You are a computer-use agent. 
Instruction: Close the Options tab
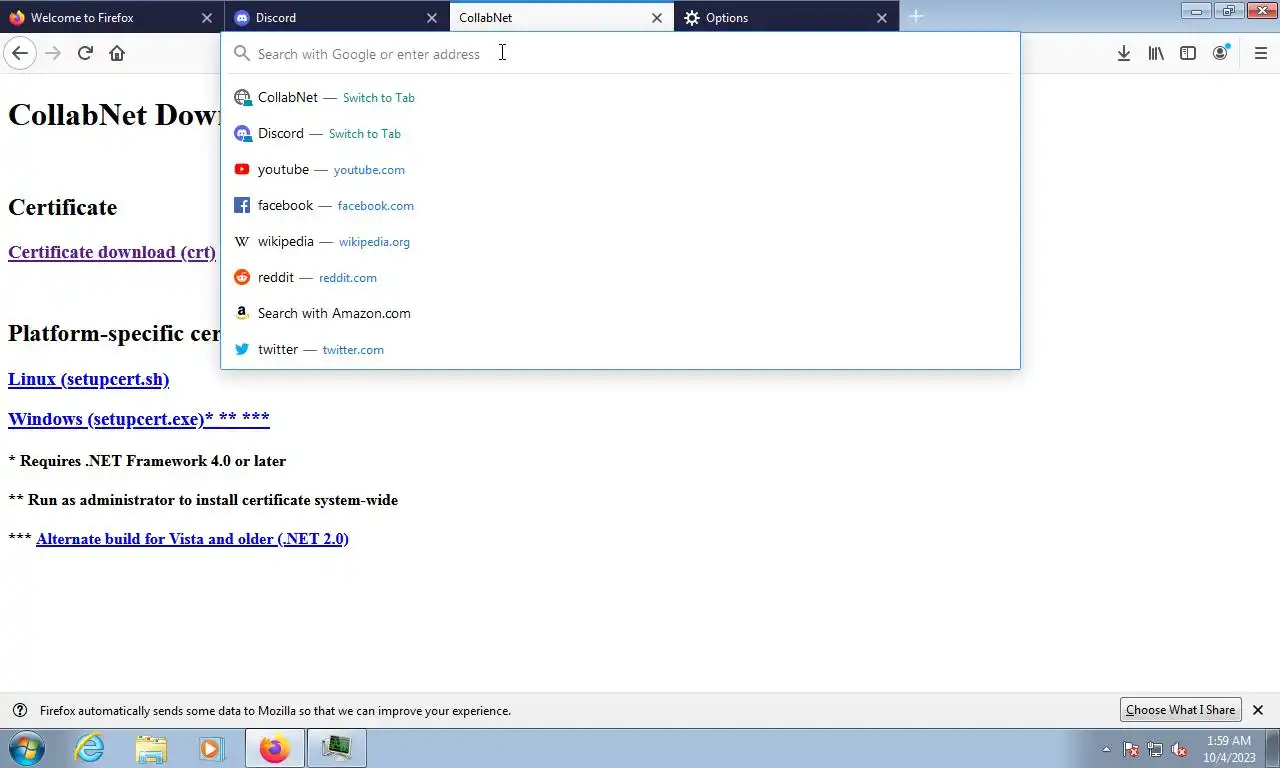tap(882, 18)
